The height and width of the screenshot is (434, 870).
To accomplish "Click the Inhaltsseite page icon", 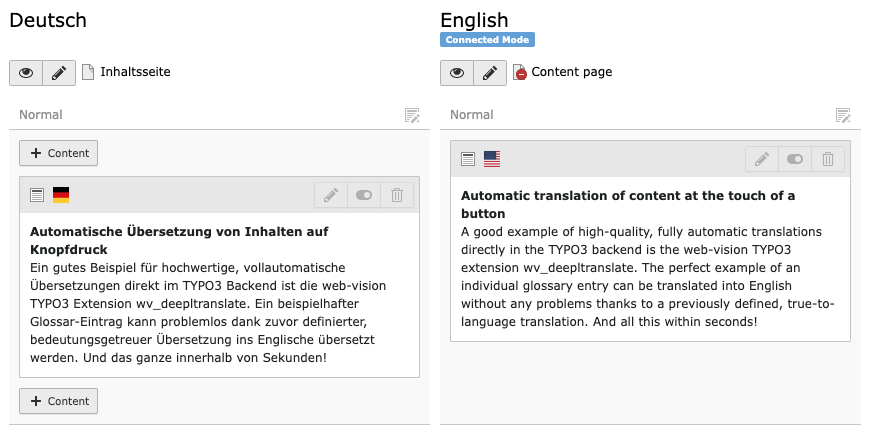I will (88, 72).
